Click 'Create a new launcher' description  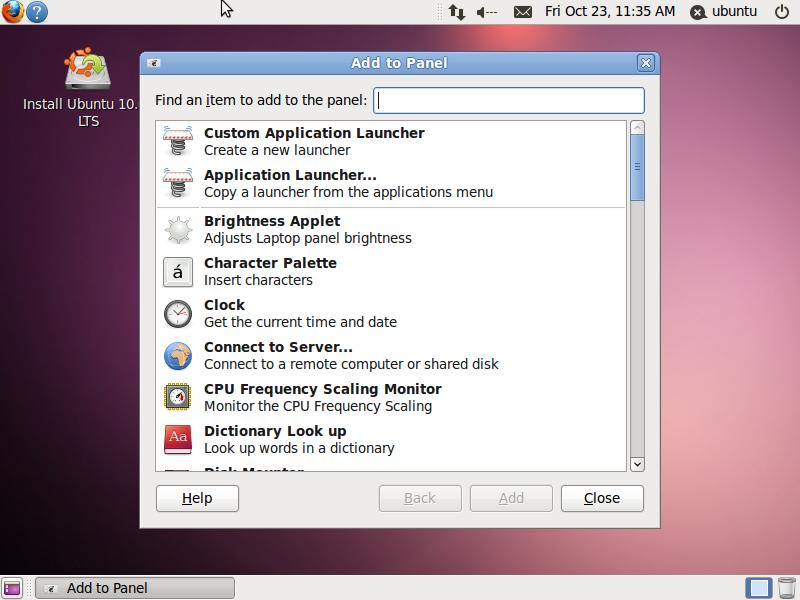[x=277, y=150]
